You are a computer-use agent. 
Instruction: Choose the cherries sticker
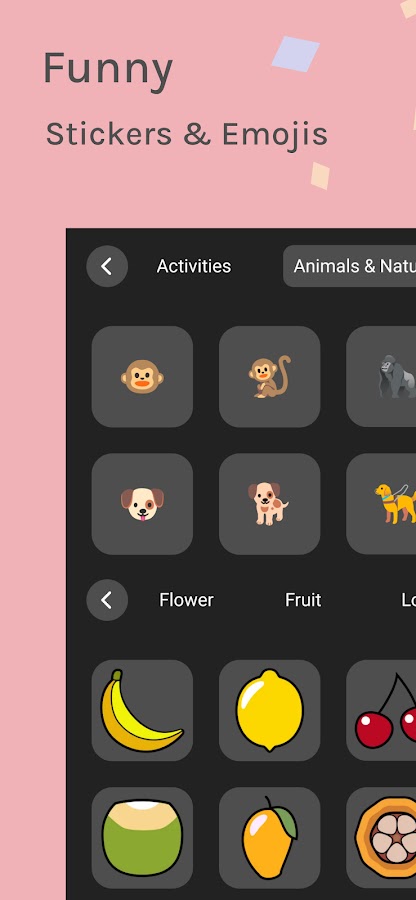tap(382, 711)
